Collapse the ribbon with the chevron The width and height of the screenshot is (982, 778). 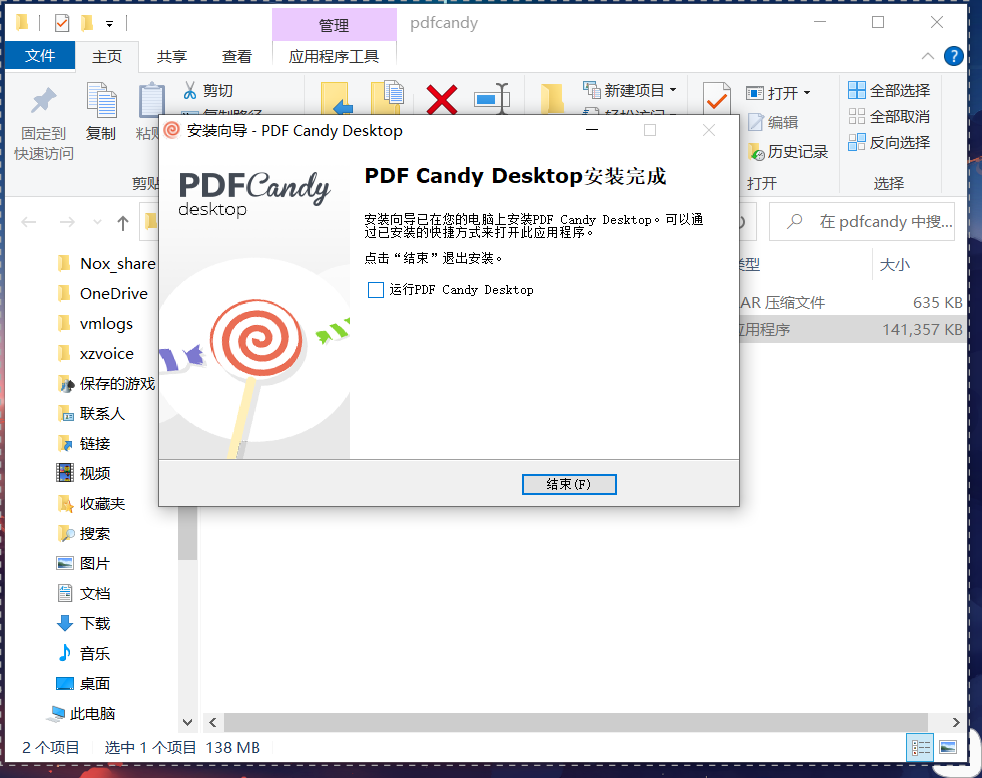[x=928, y=56]
